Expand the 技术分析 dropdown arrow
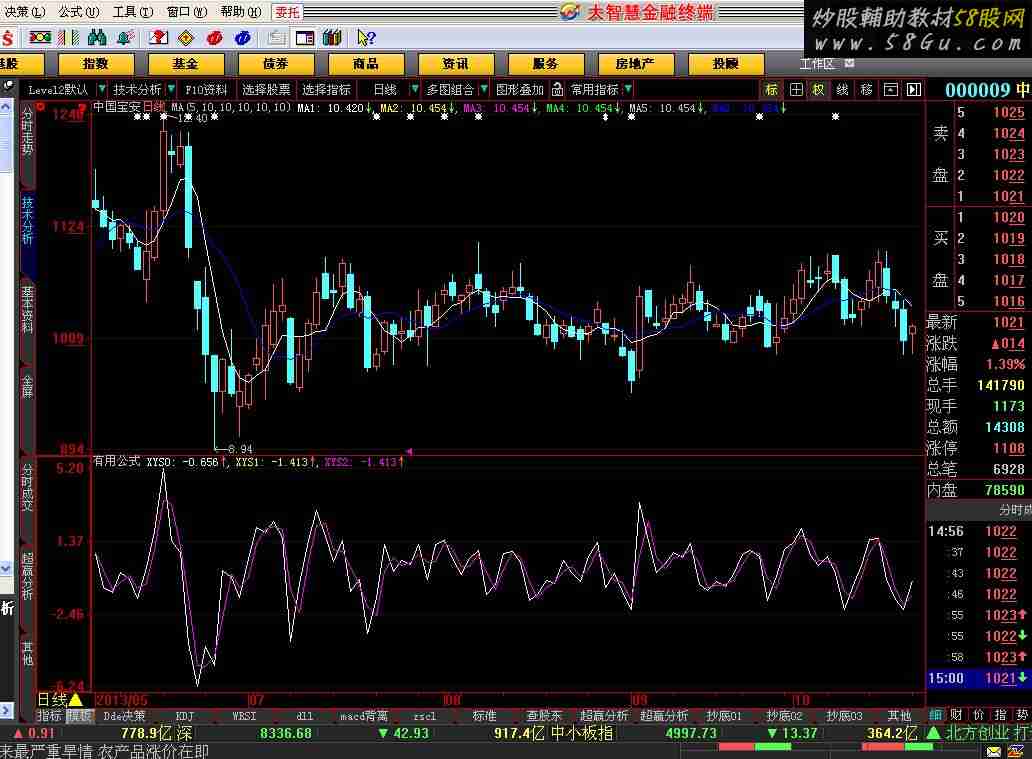Viewport: 1032px width, 759px height. [x=171, y=88]
